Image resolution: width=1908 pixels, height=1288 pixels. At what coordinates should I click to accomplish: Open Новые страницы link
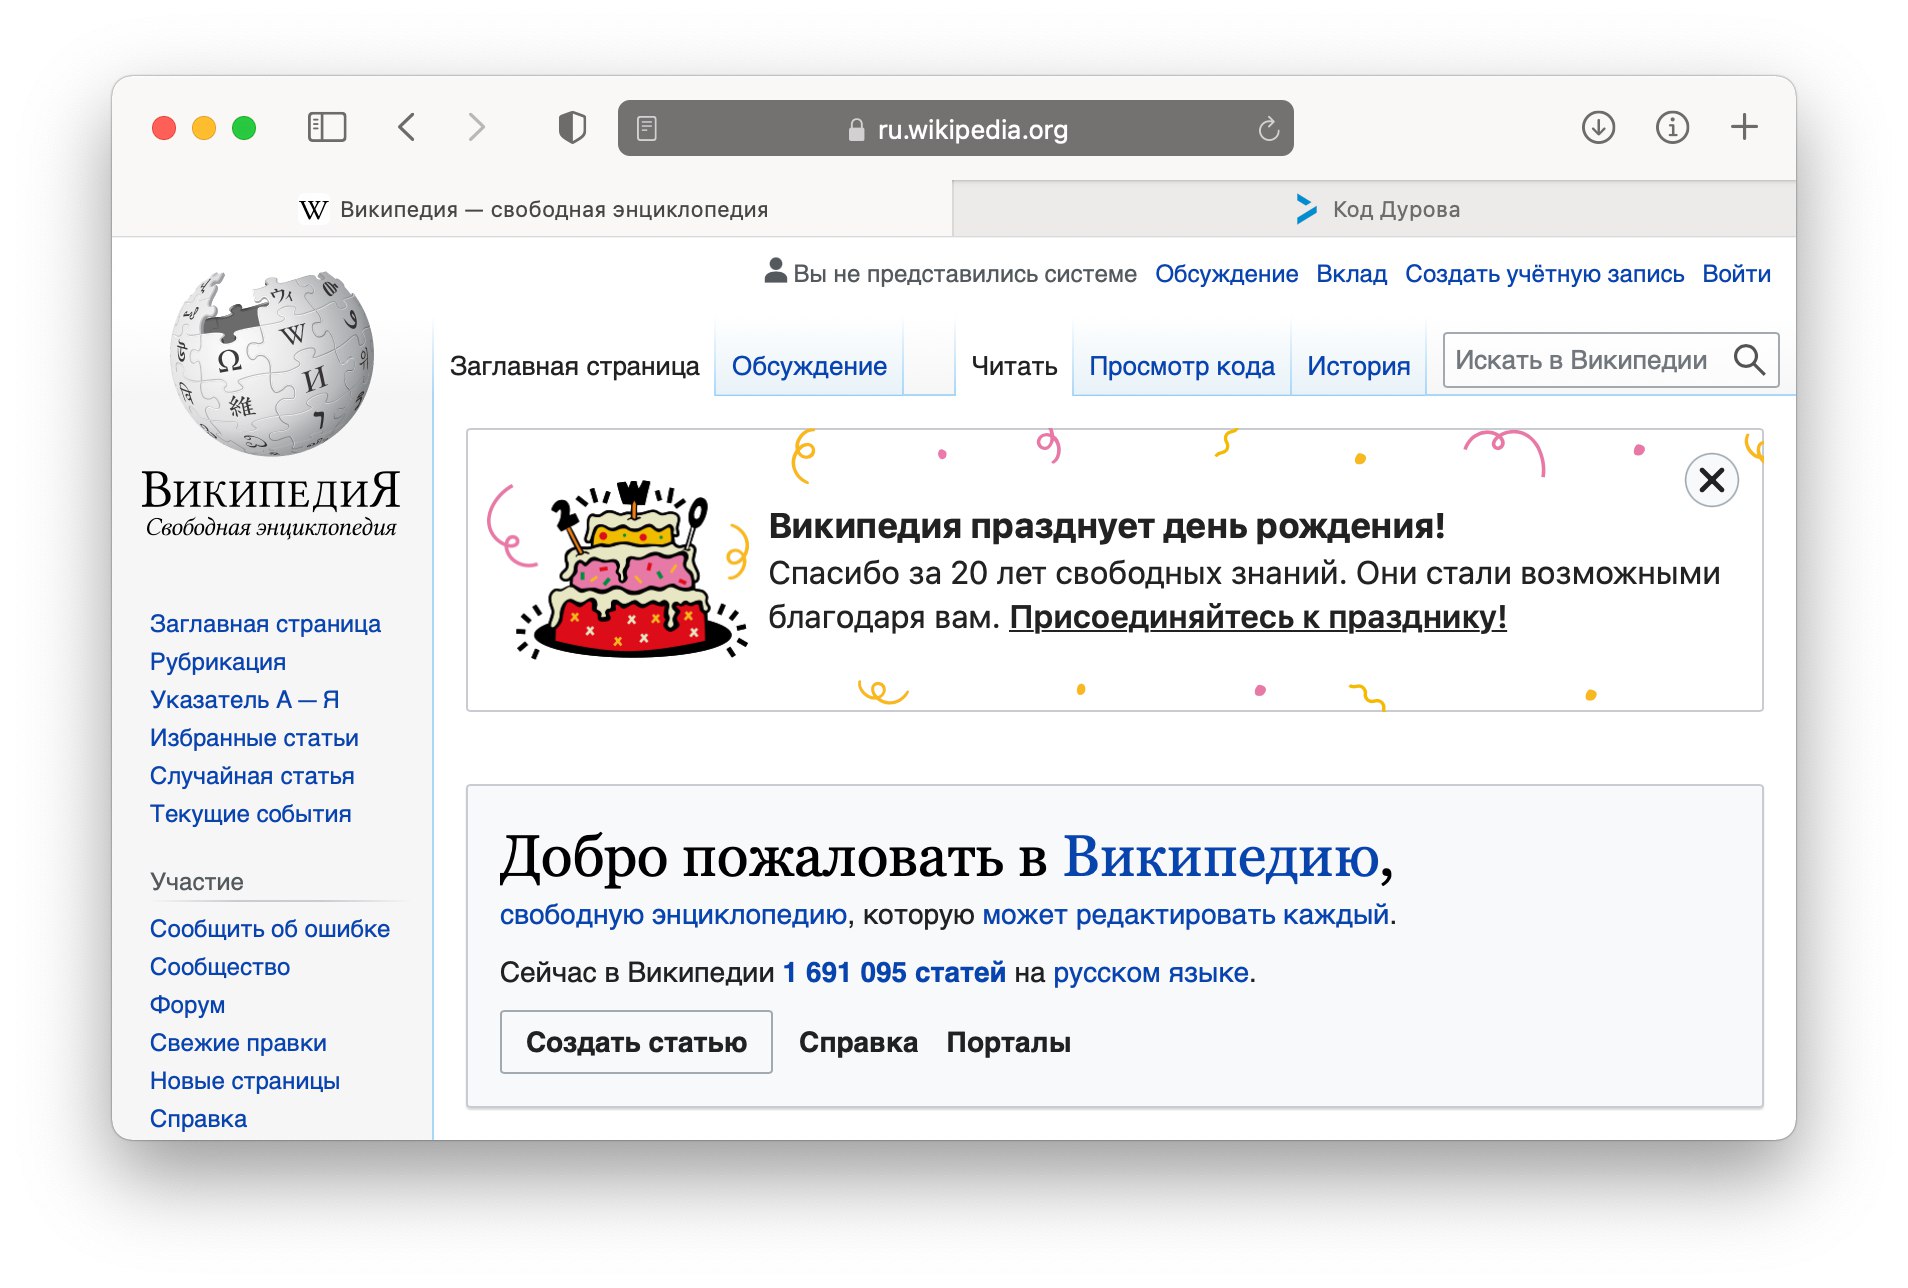click(x=245, y=1081)
